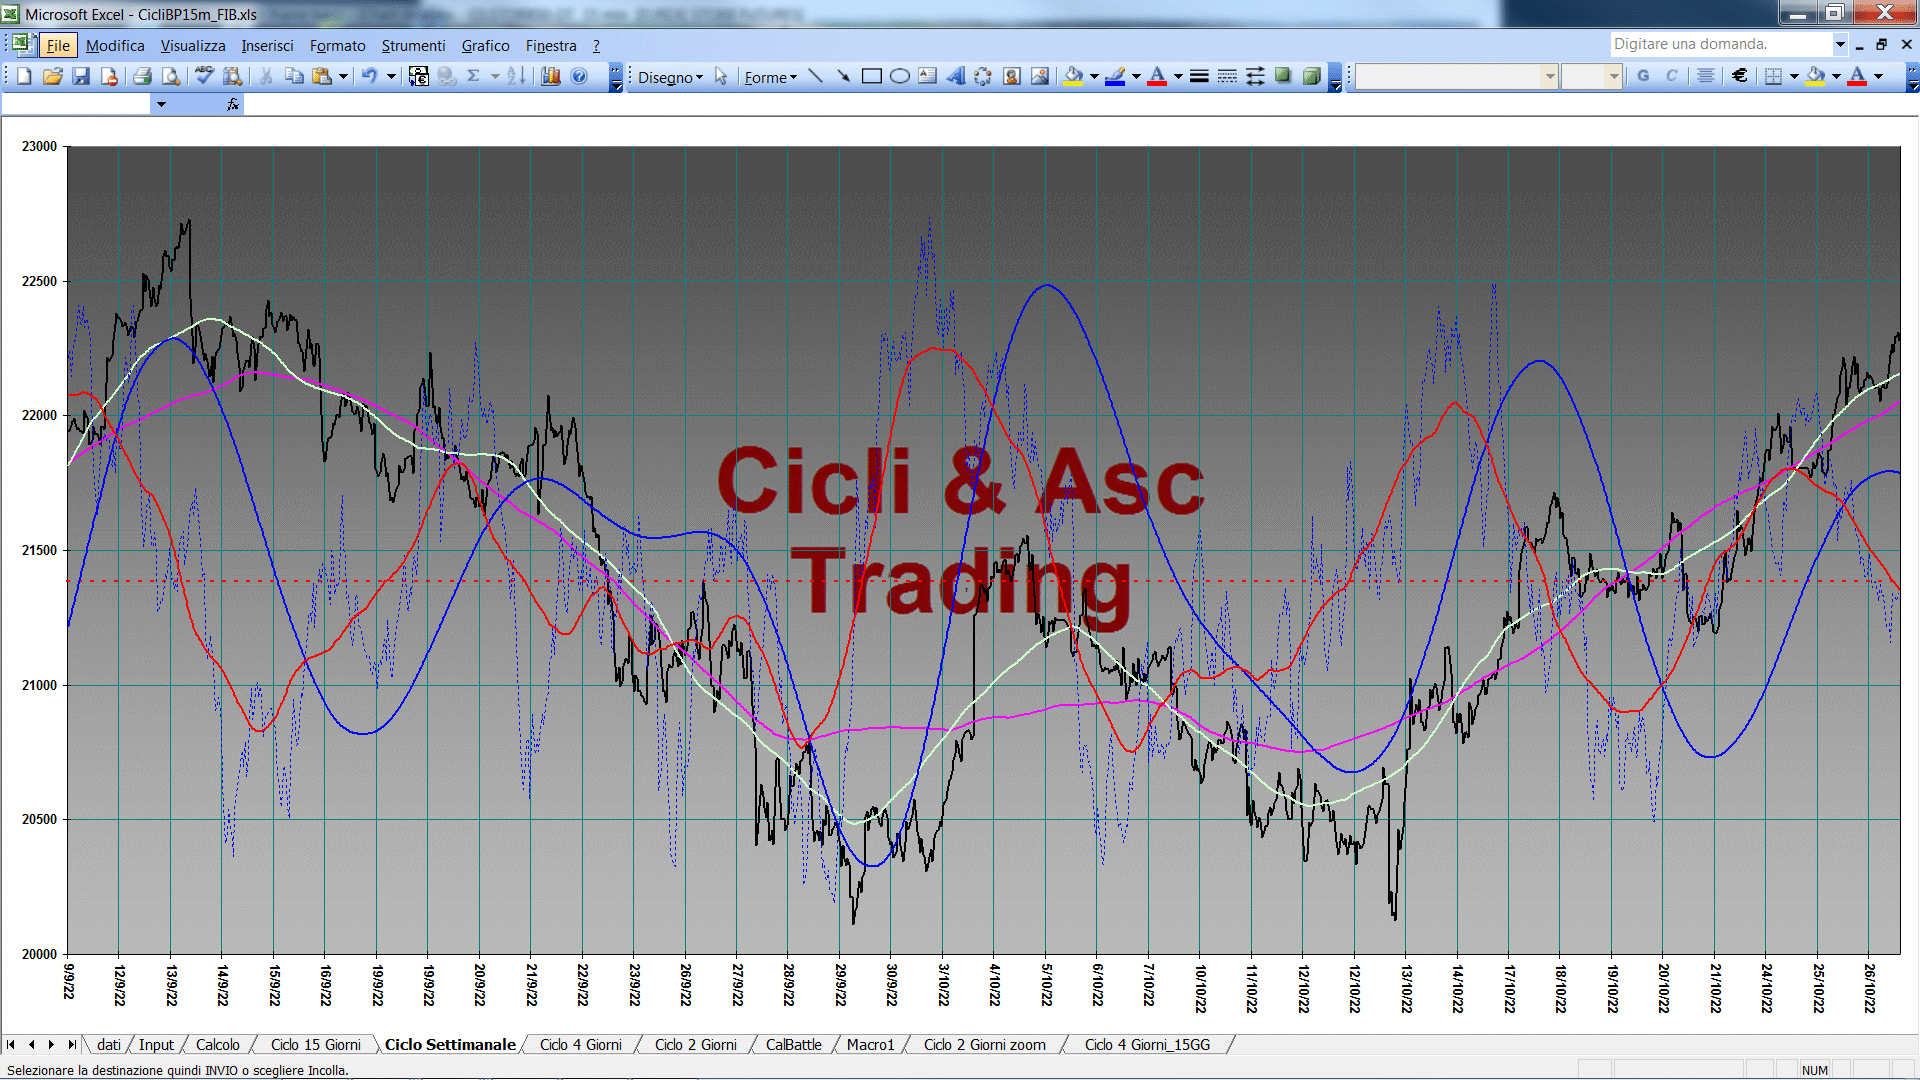The image size is (1920, 1080).
Task: Create a new blank workbook
Action: coord(25,76)
